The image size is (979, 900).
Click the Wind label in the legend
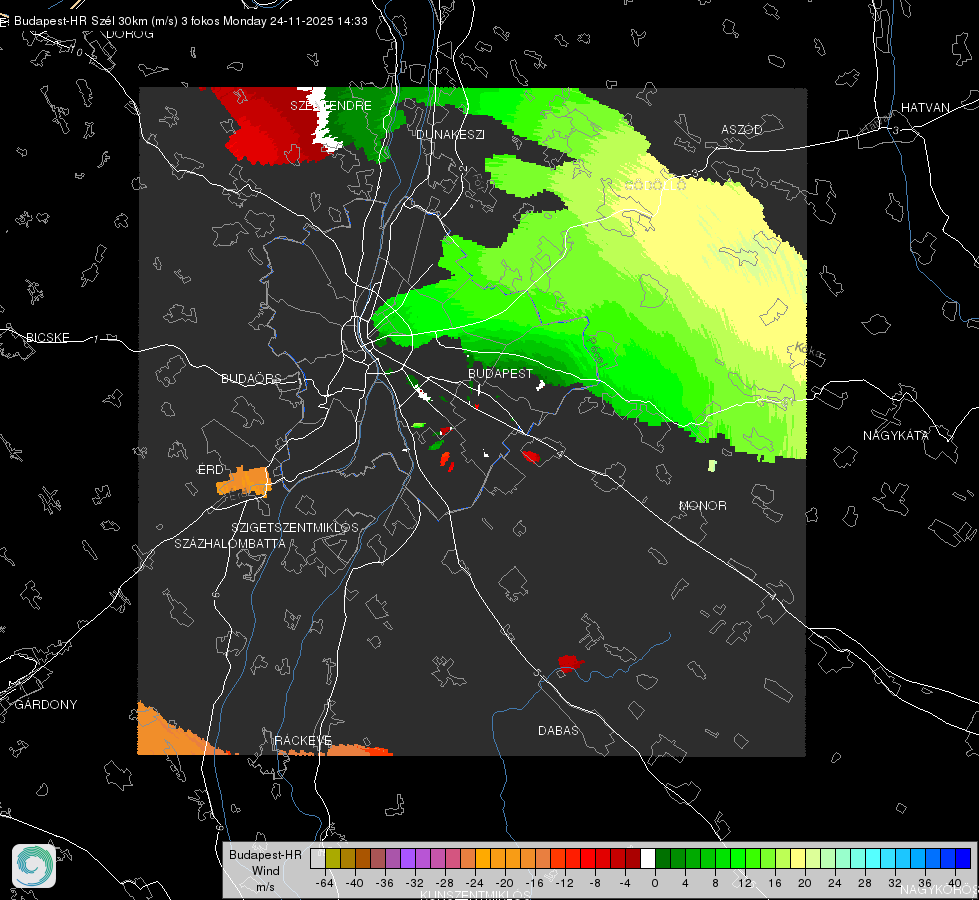(265, 871)
